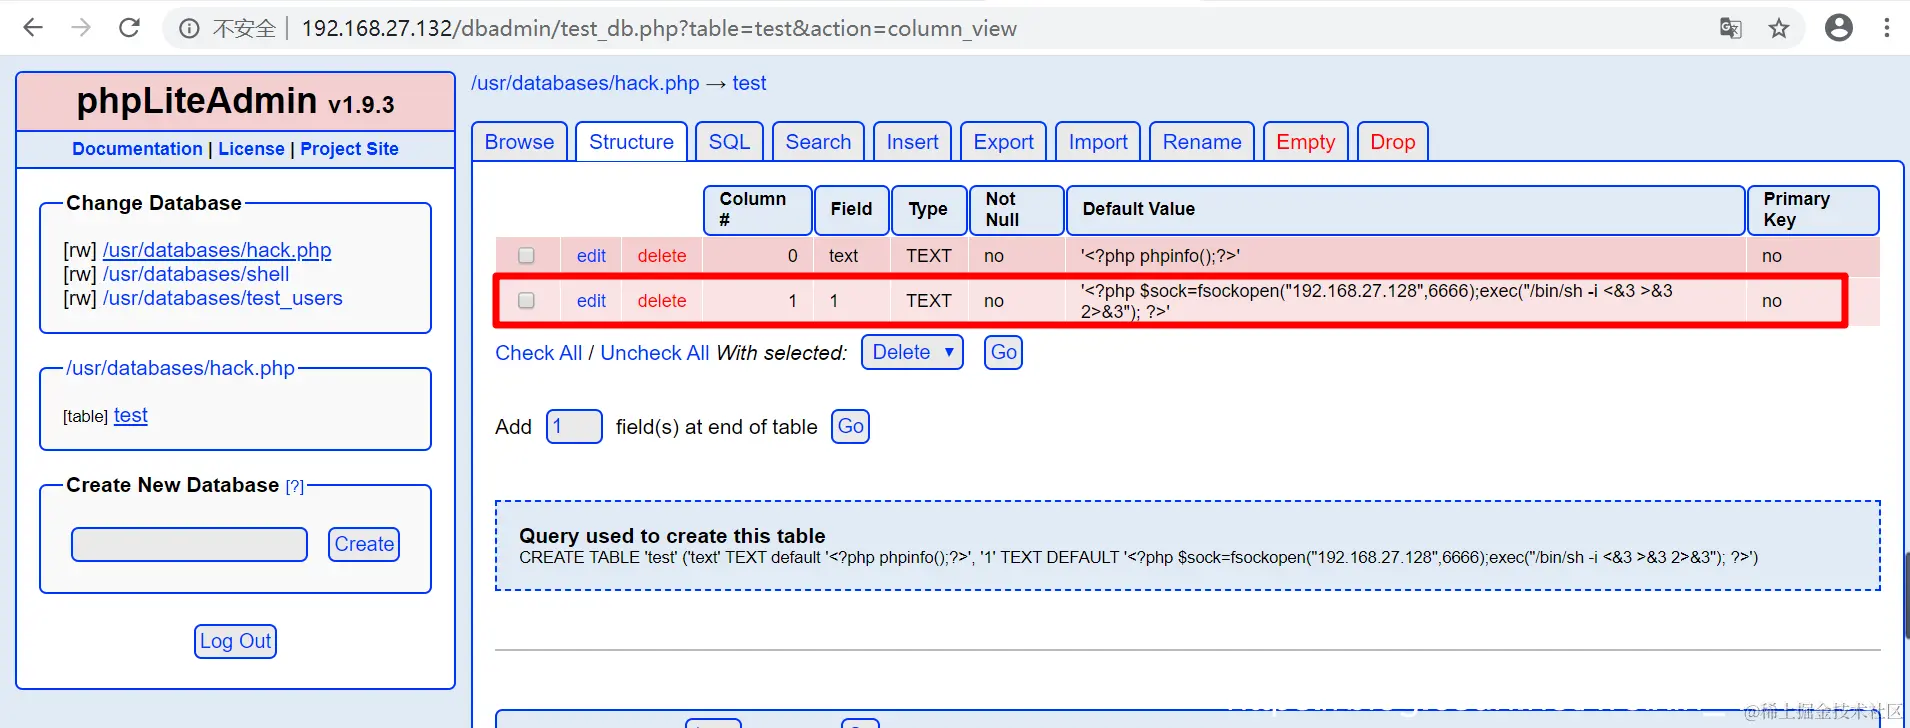This screenshot has height=728, width=1910.
Task: Edit the column named 1
Action: [x=591, y=301]
